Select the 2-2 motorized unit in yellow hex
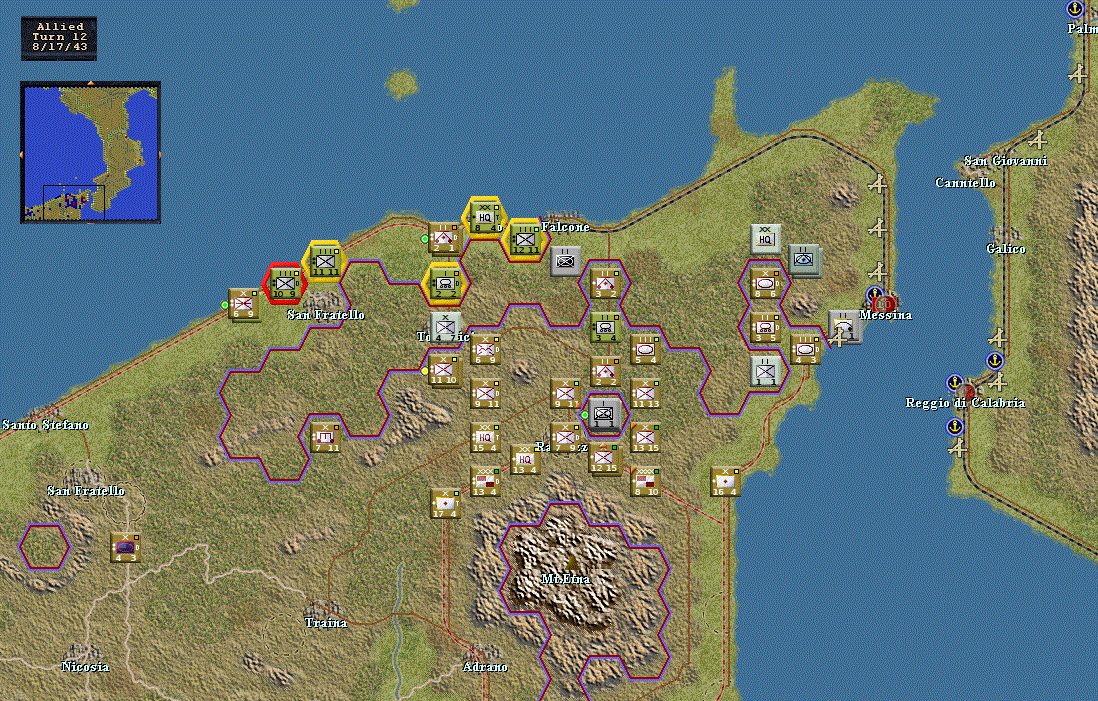This screenshot has width=1098, height=701. click(445, 284)
